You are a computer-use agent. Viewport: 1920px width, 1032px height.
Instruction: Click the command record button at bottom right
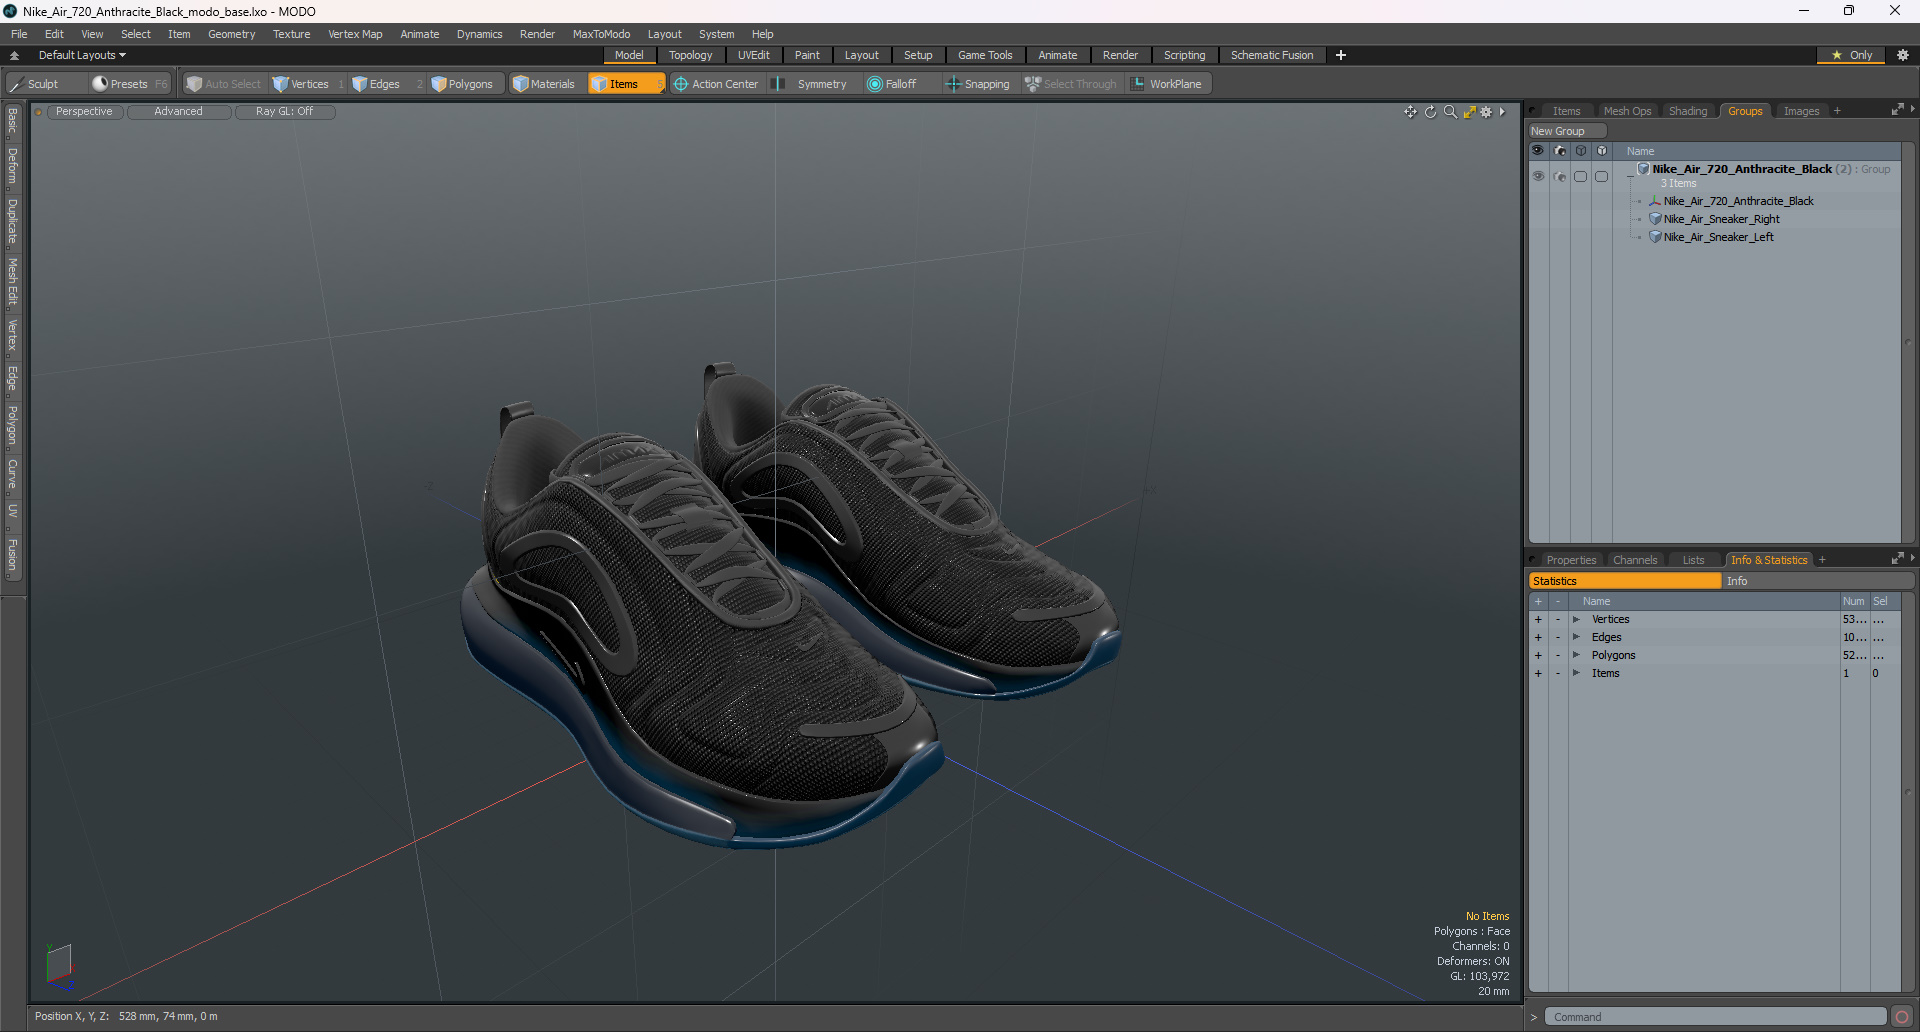pyautogui.click(x=1902, y=1017)
